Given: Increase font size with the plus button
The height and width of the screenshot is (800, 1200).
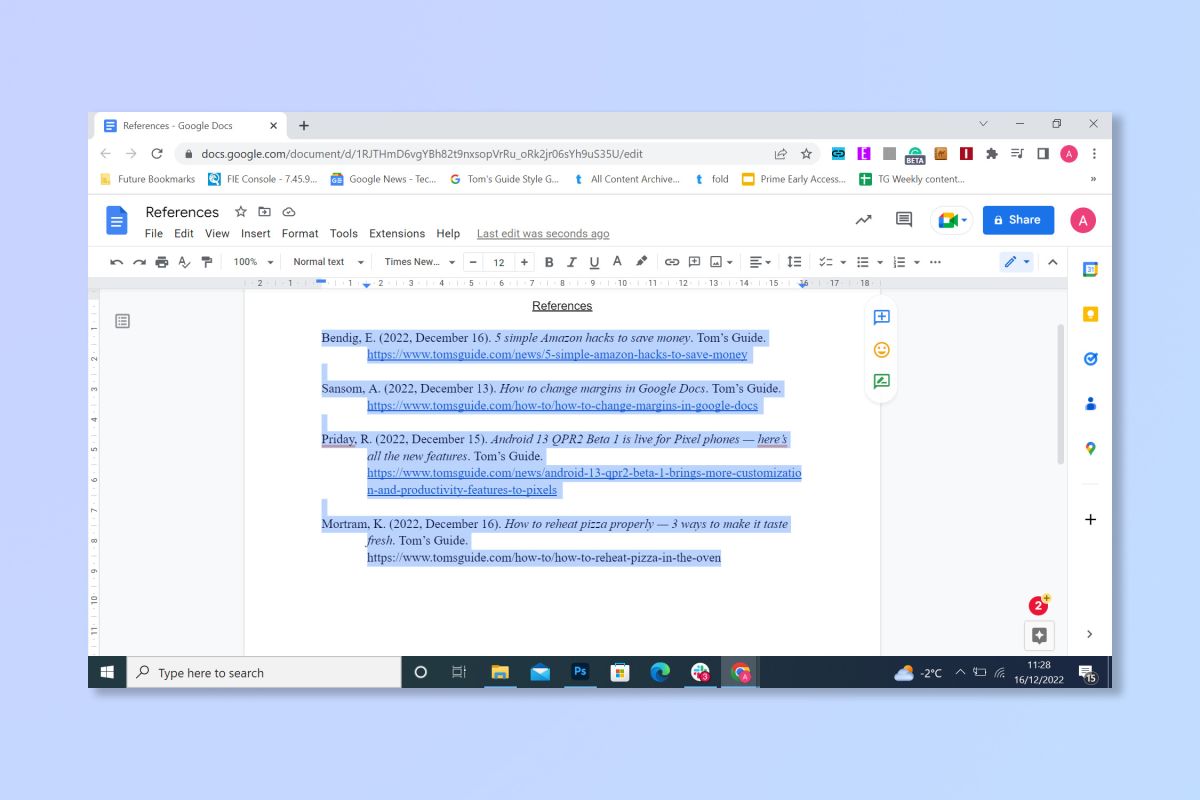Looking at the screenshot, I should point(524,262).
